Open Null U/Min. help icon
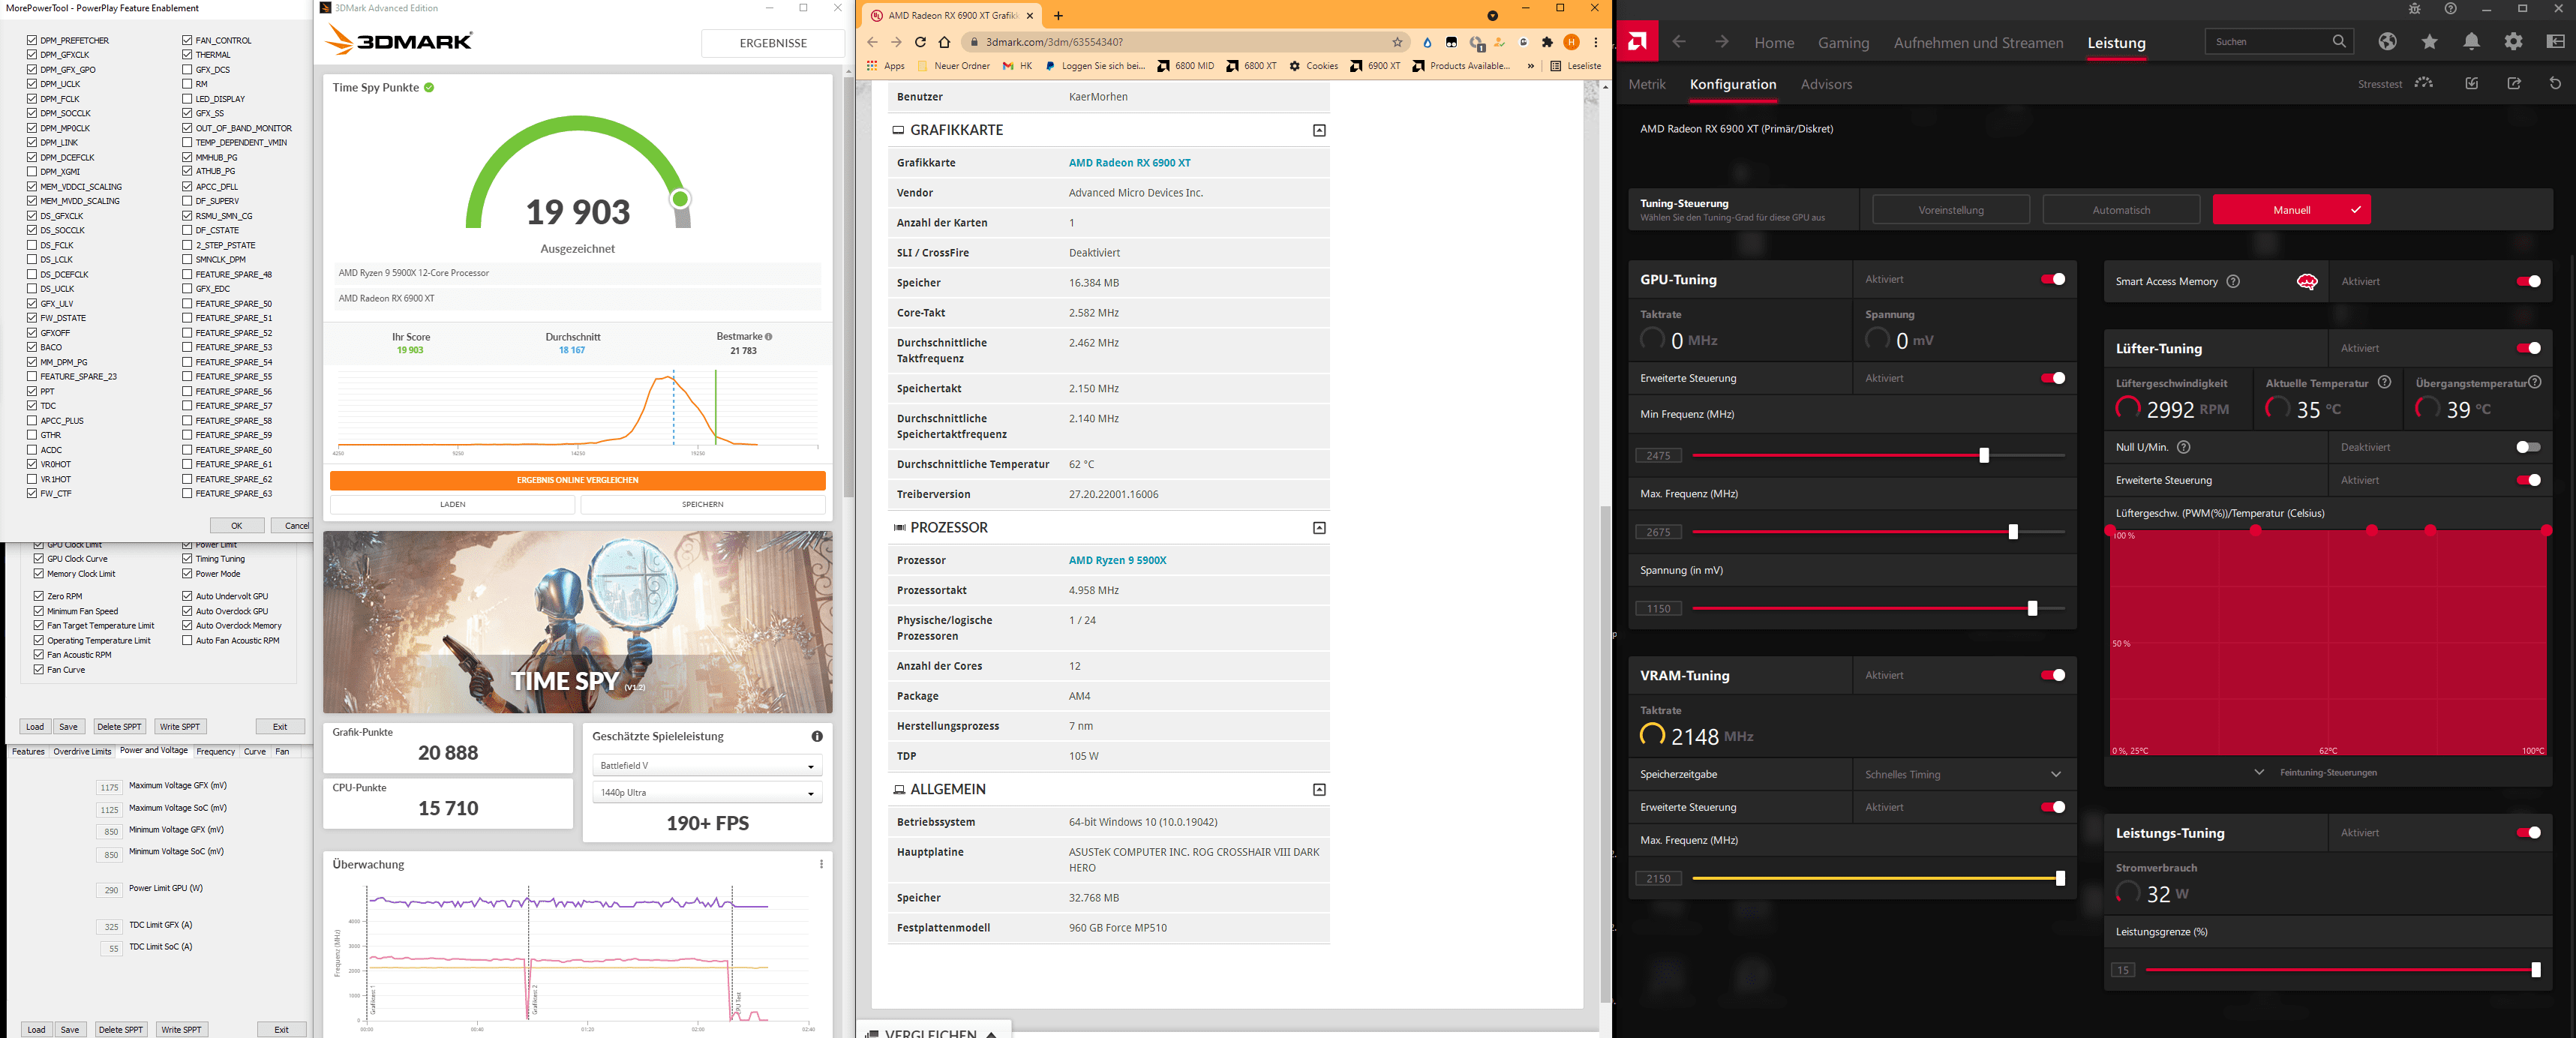The width and height of the screenshot is (2576, 1038). click(2184, 447)
